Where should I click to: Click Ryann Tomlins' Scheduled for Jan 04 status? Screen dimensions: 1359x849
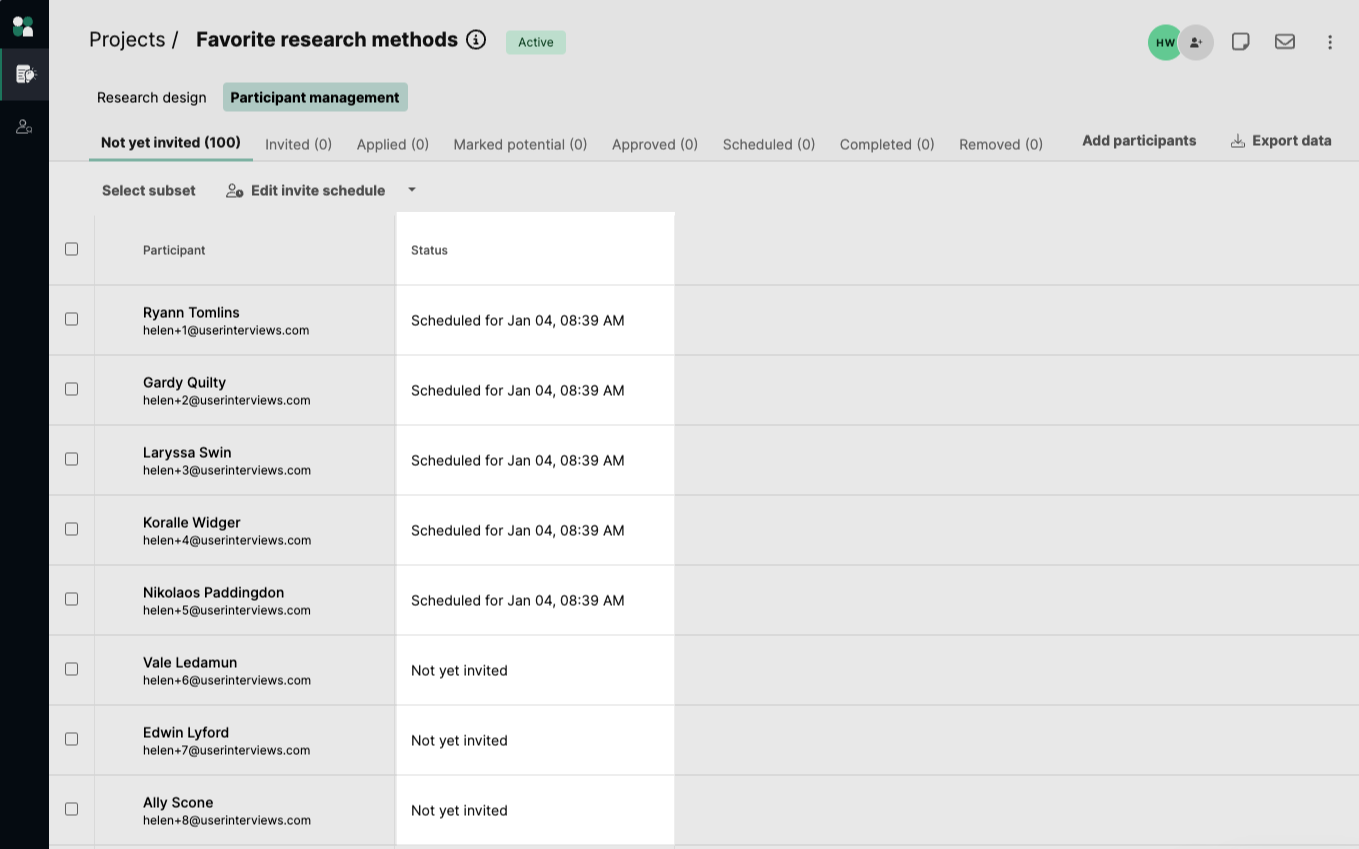coord(518,320)
